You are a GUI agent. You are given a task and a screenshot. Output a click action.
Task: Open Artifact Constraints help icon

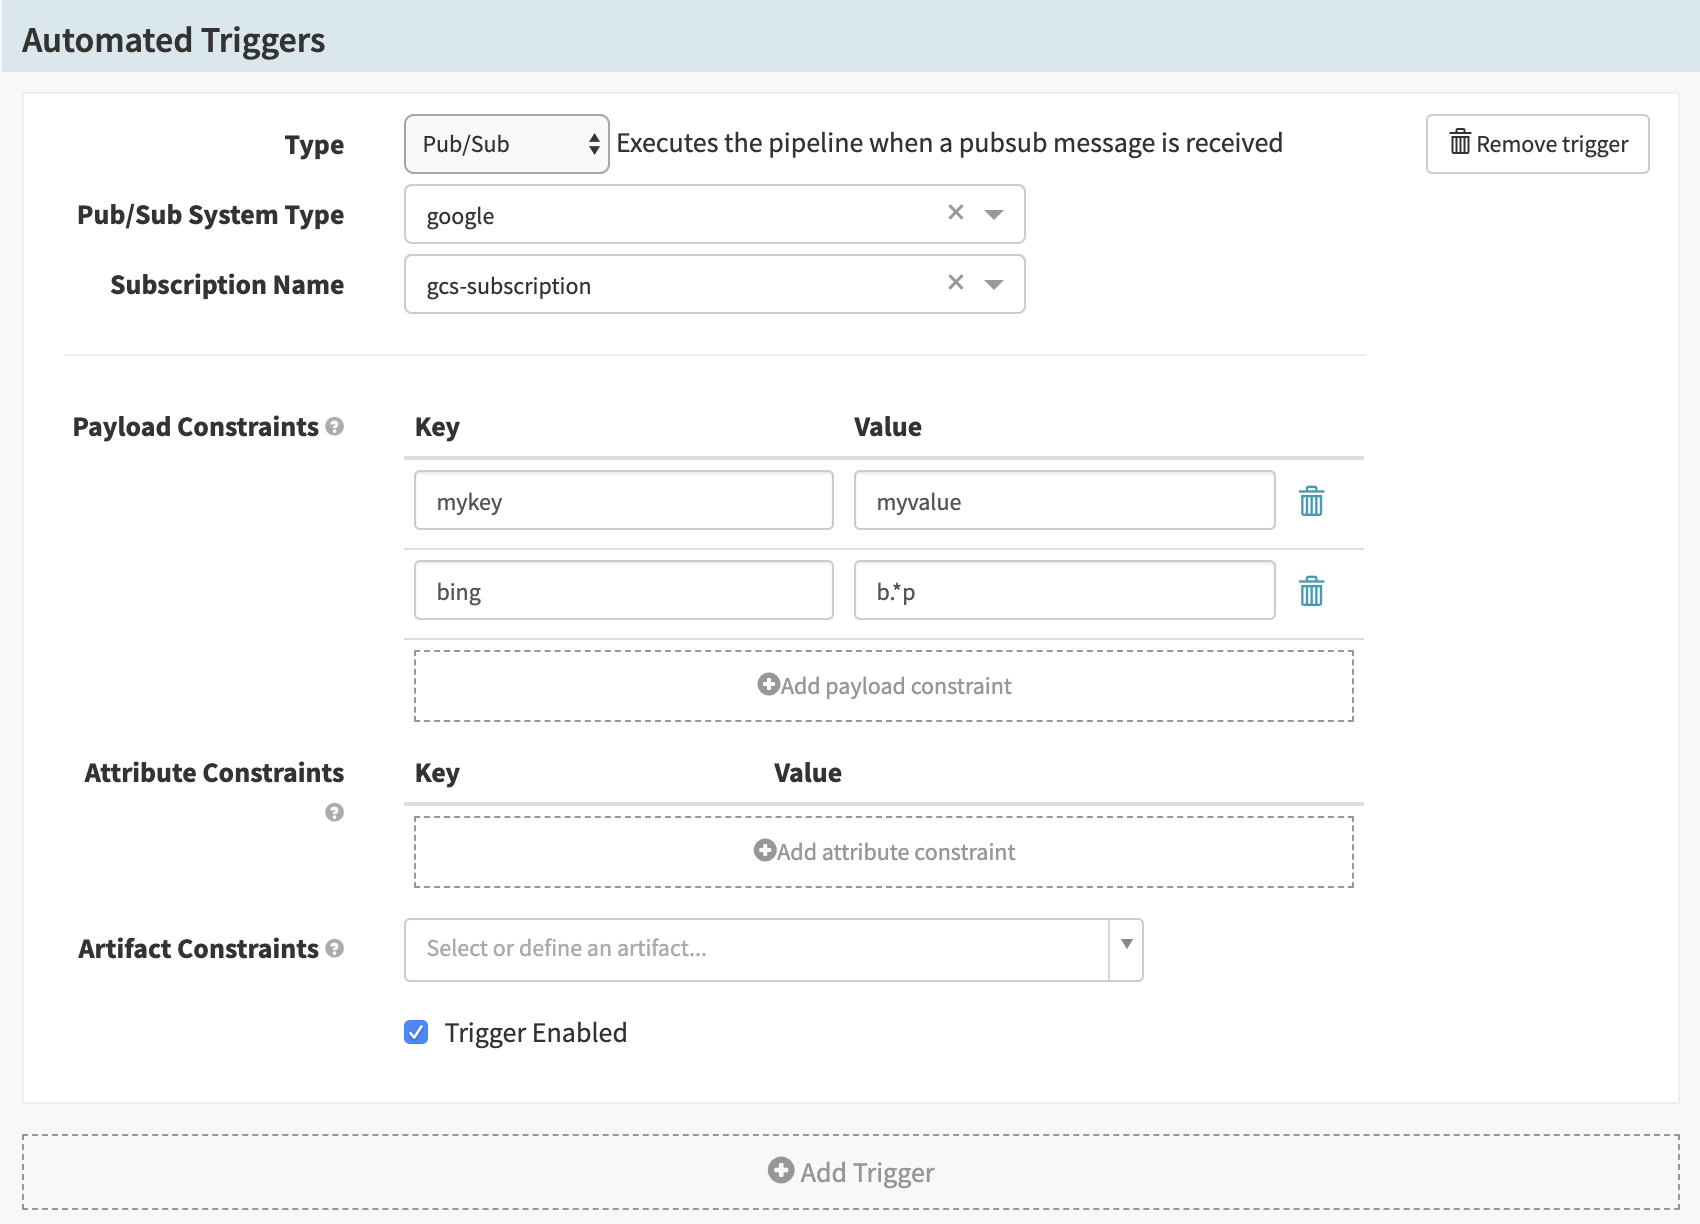pos(335,948)
